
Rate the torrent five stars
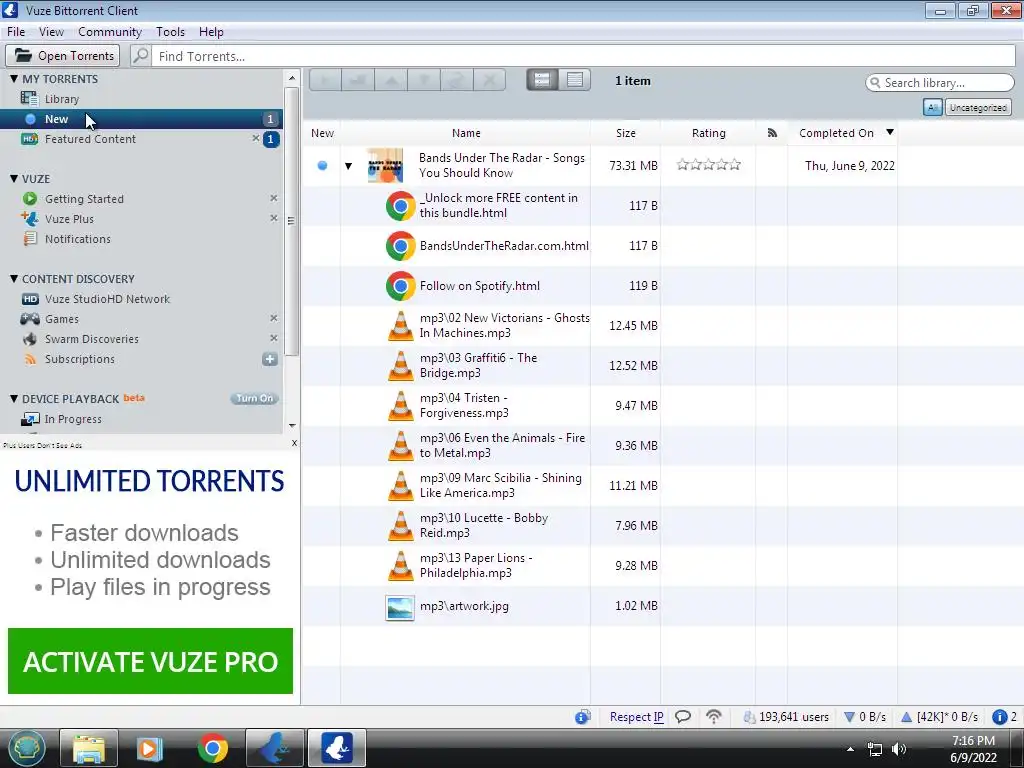click(x=735, y=165)
